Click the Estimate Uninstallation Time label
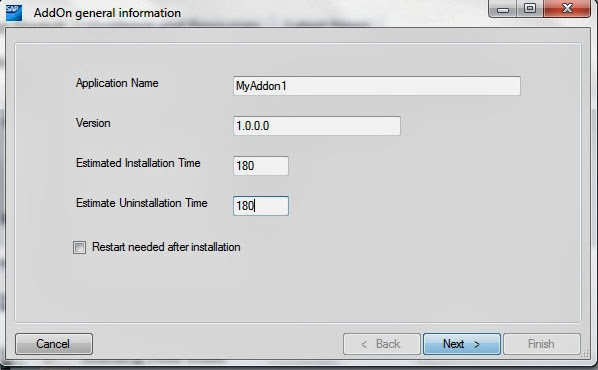 click(x=141, y=203)
